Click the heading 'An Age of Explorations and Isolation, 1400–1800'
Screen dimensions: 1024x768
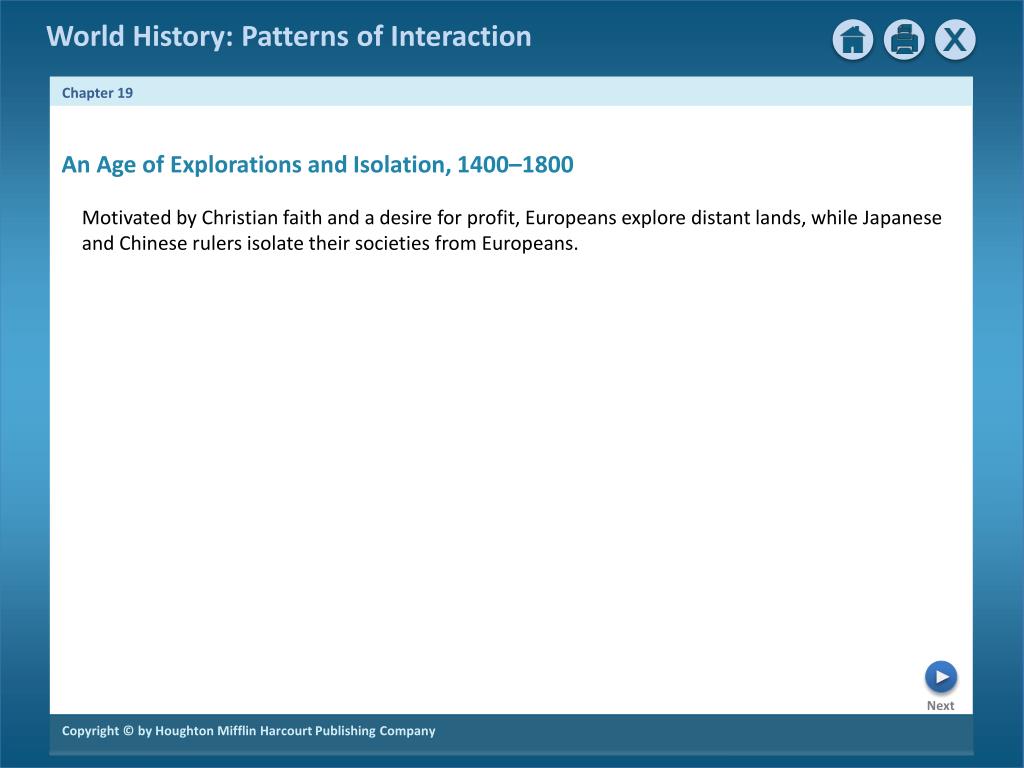tap(317, 165)
